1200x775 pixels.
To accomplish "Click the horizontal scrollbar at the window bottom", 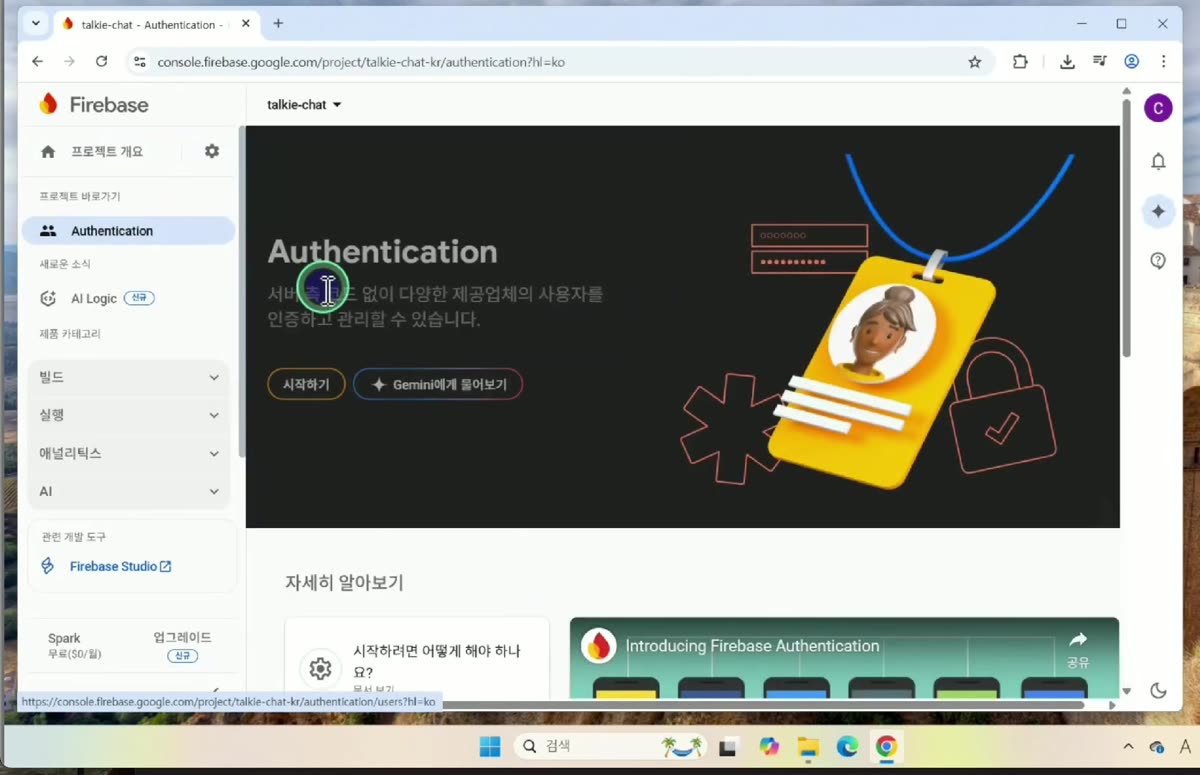I will (x=762, y=704).
